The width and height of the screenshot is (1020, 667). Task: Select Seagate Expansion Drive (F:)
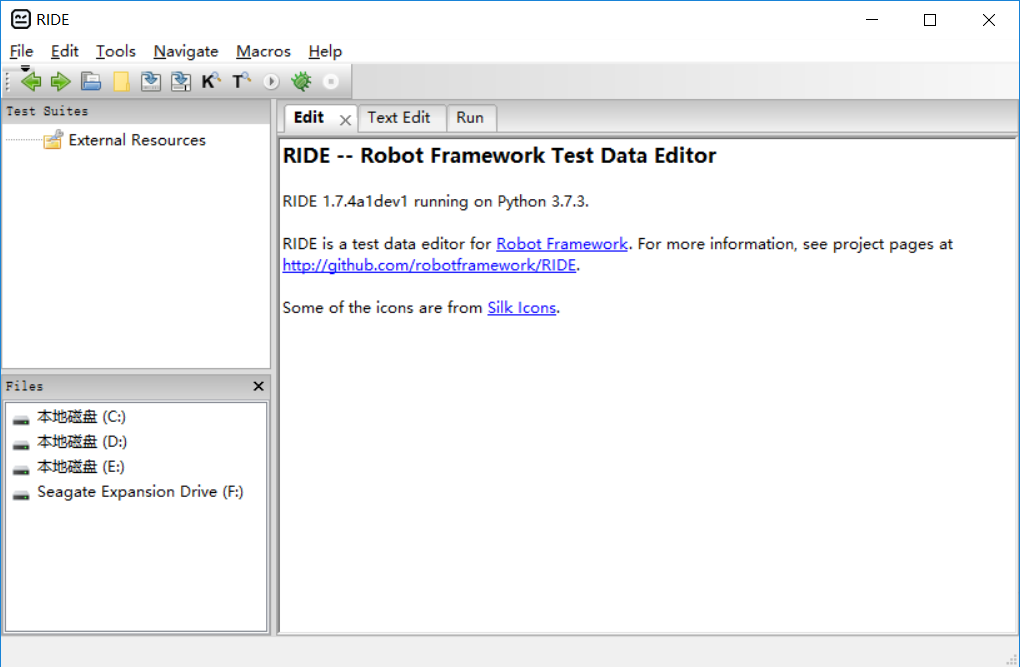140,492
